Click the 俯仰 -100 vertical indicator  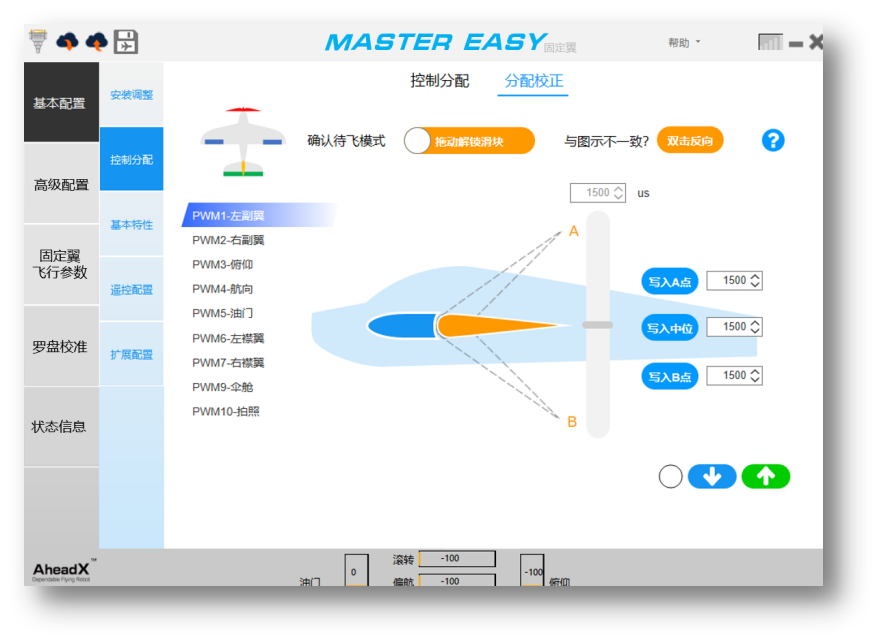pyautogui.click(x=532, y=570)
